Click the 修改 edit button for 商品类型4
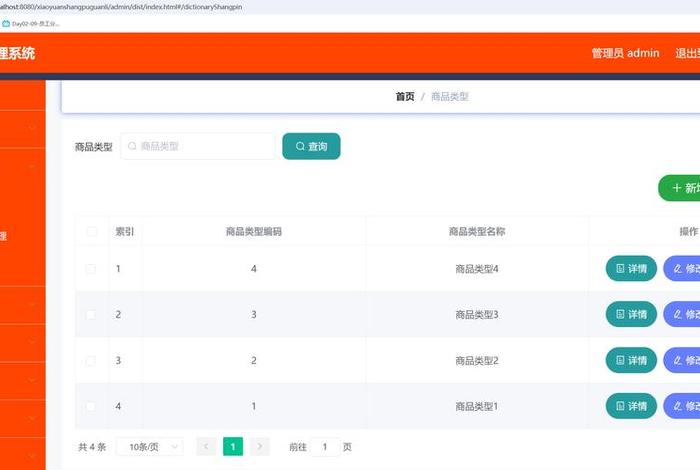 [682, 268]
